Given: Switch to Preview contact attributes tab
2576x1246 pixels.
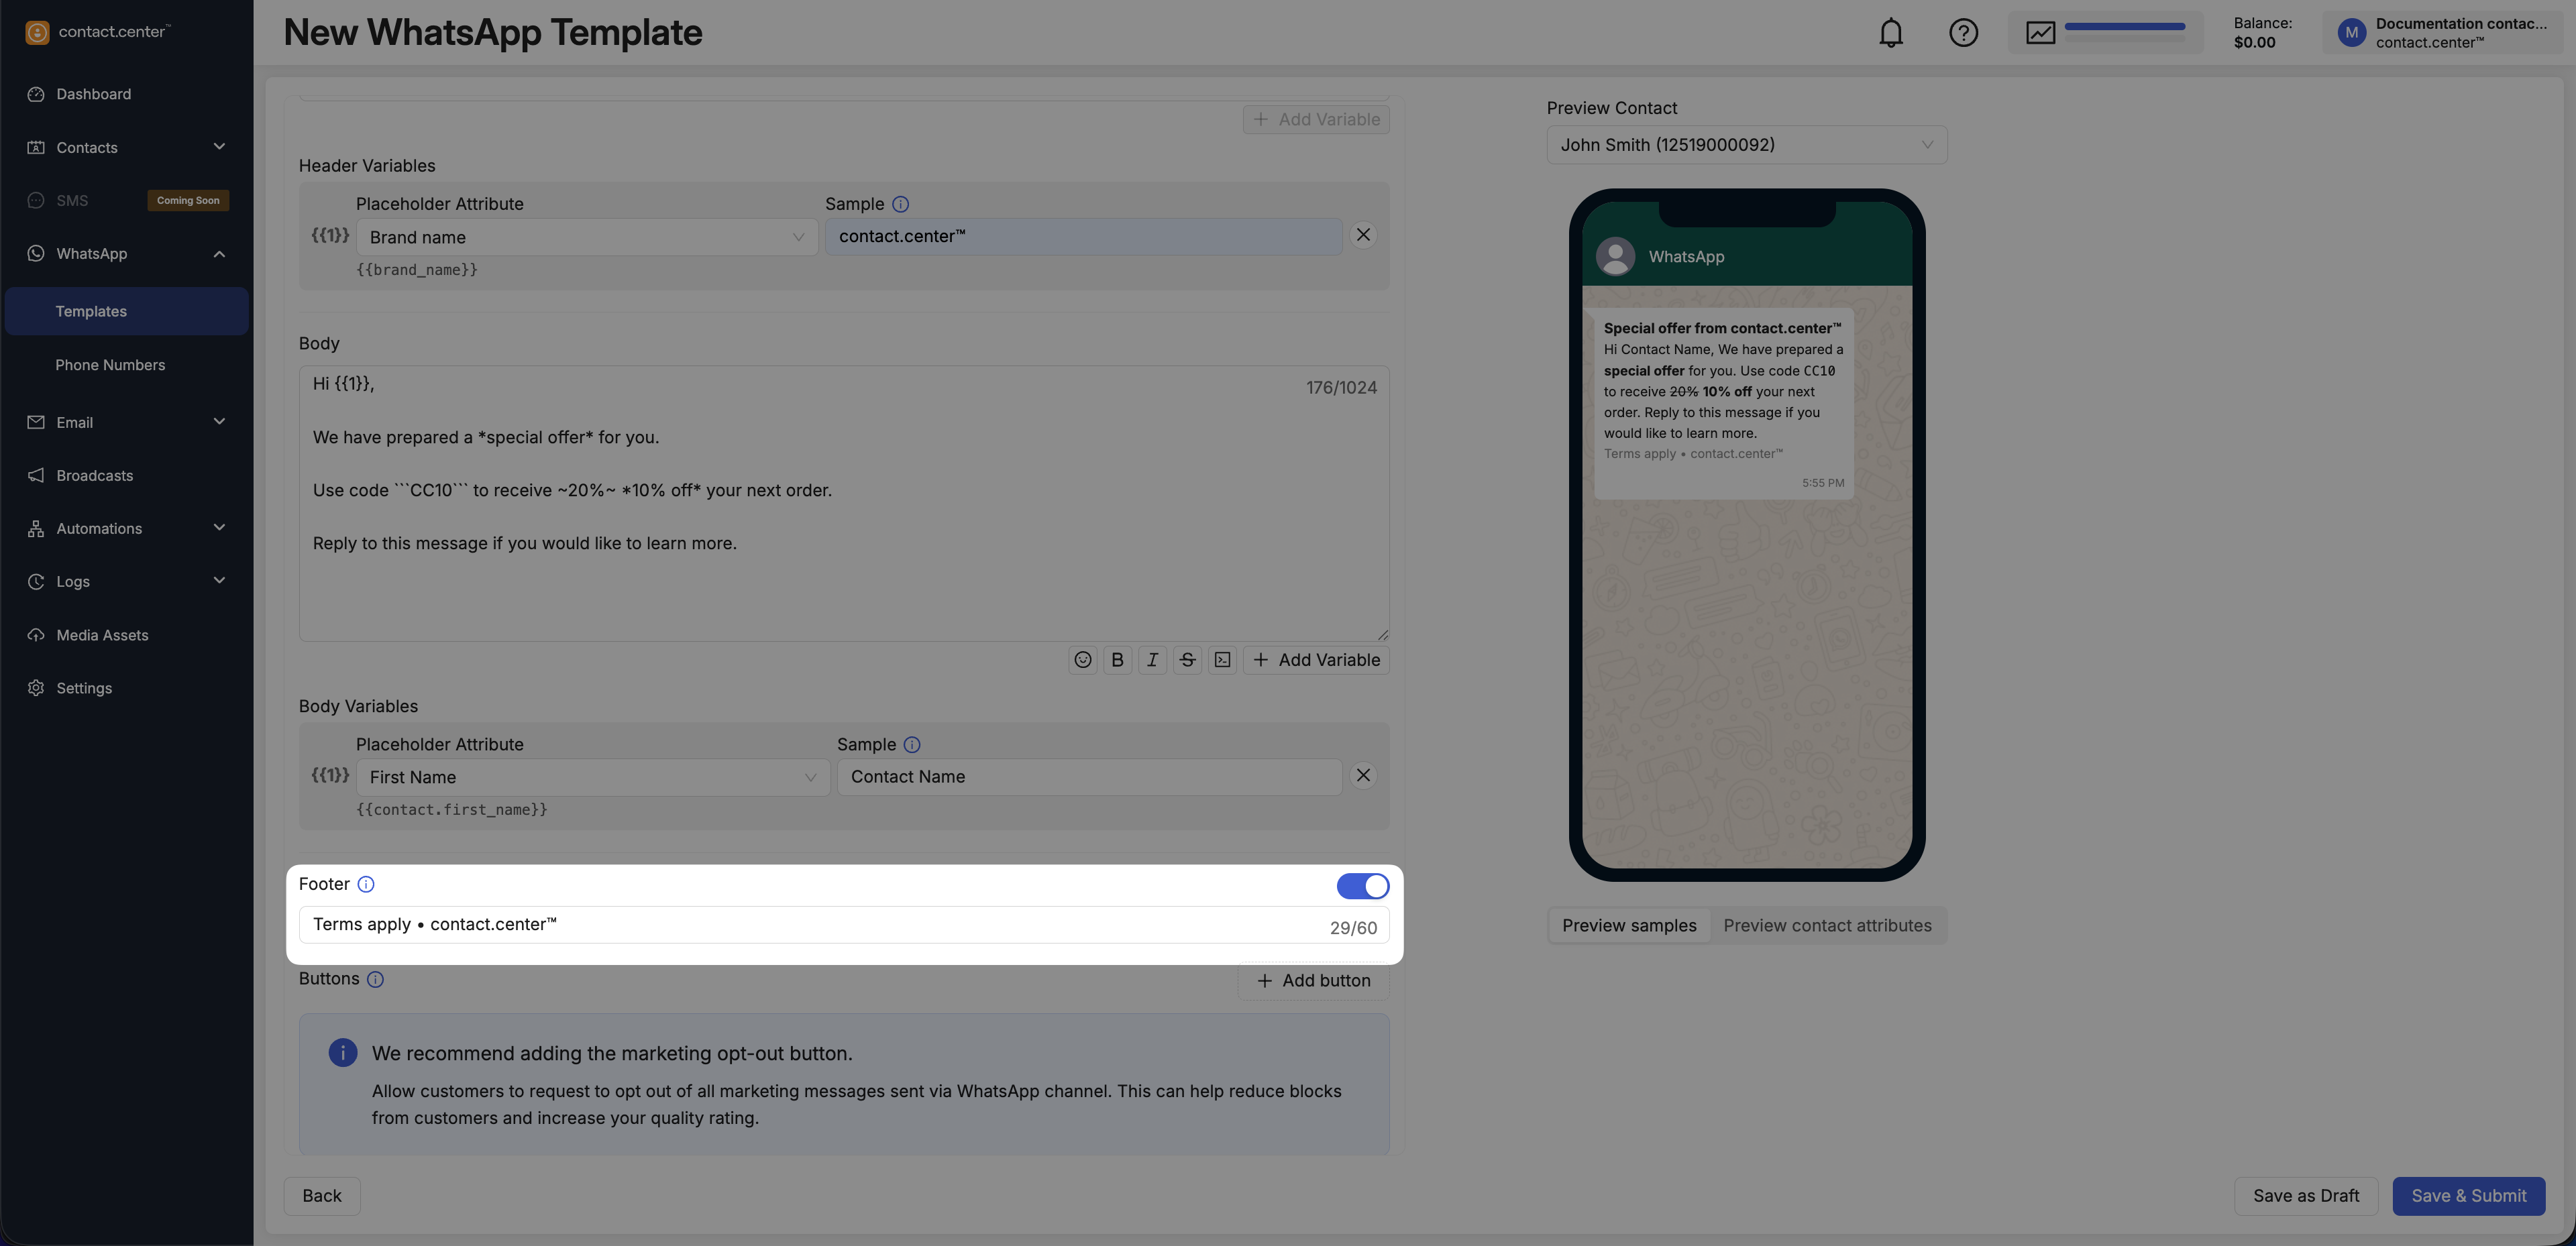Looking at the screenshot, I should (x=1827, y=926).
